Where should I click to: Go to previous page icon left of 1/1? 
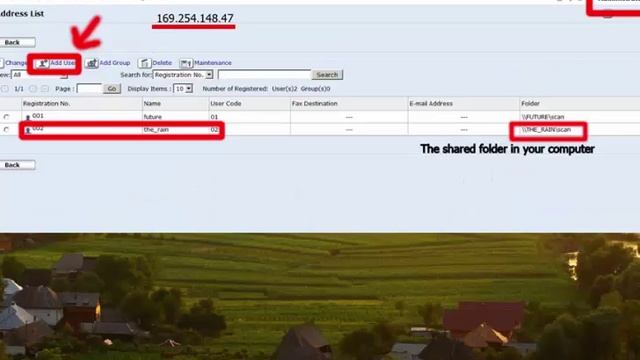point(4,89)
